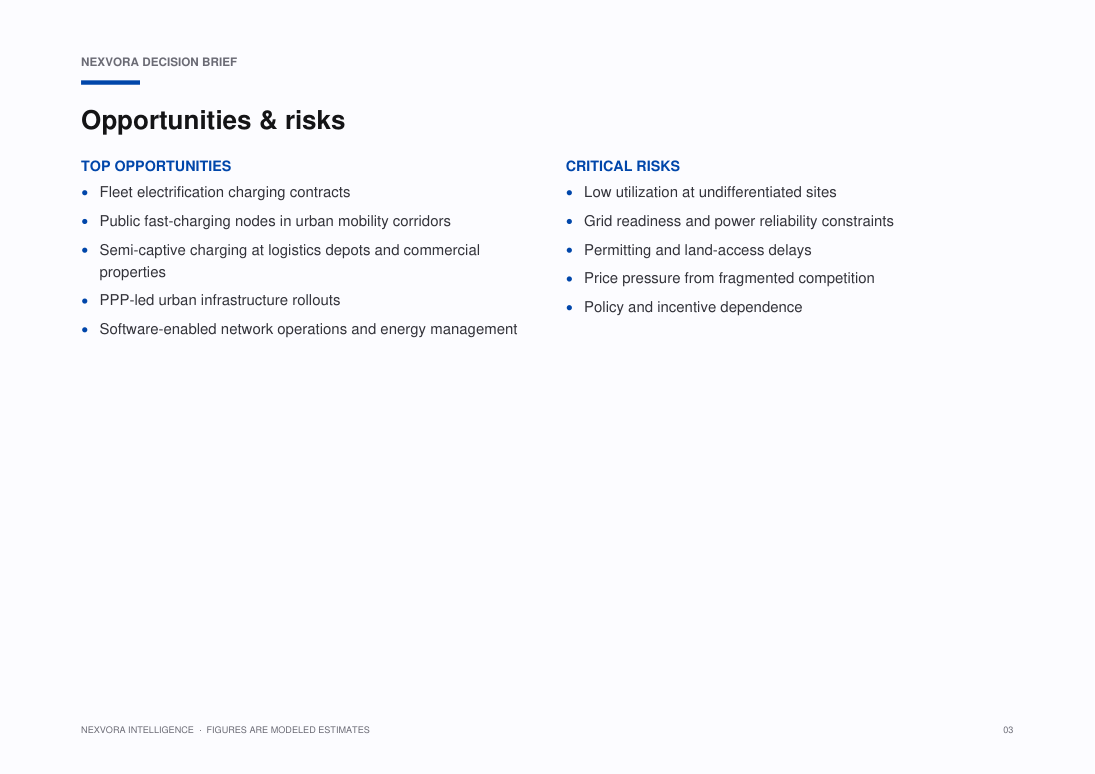Click PPP-led urban infrastructure rollouts line
Viewport: 1095px width, 774px height.
220,300
